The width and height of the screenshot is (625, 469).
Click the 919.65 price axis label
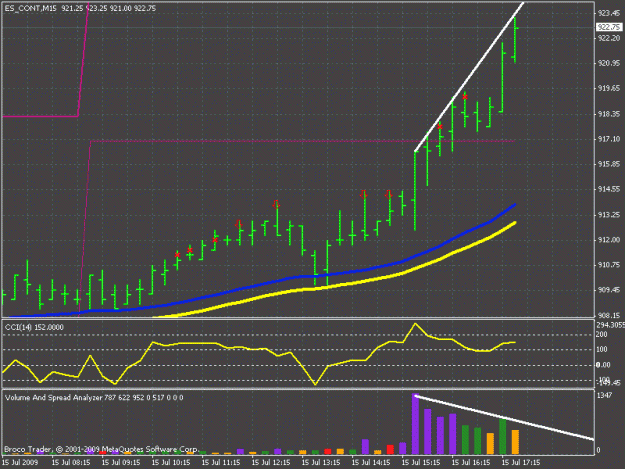[x=609, y=88]
